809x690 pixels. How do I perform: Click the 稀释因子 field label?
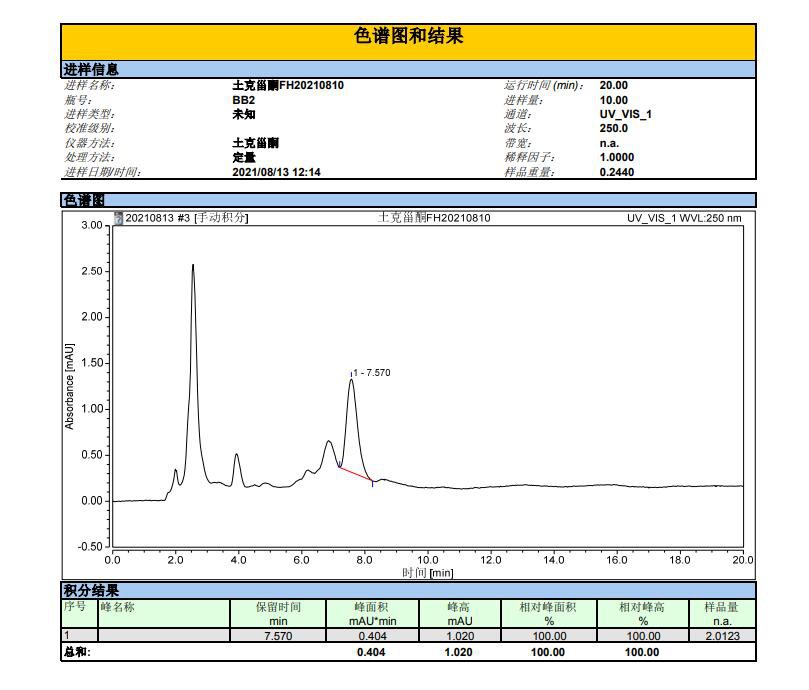tap(529, 157)
